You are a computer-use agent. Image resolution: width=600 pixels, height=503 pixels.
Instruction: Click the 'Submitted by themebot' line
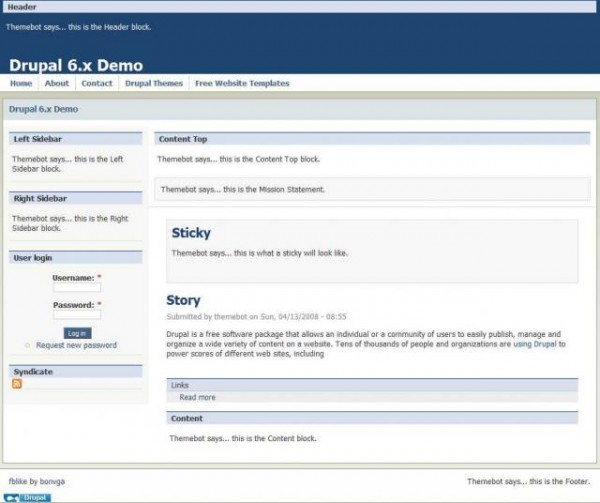pos(256,316)
